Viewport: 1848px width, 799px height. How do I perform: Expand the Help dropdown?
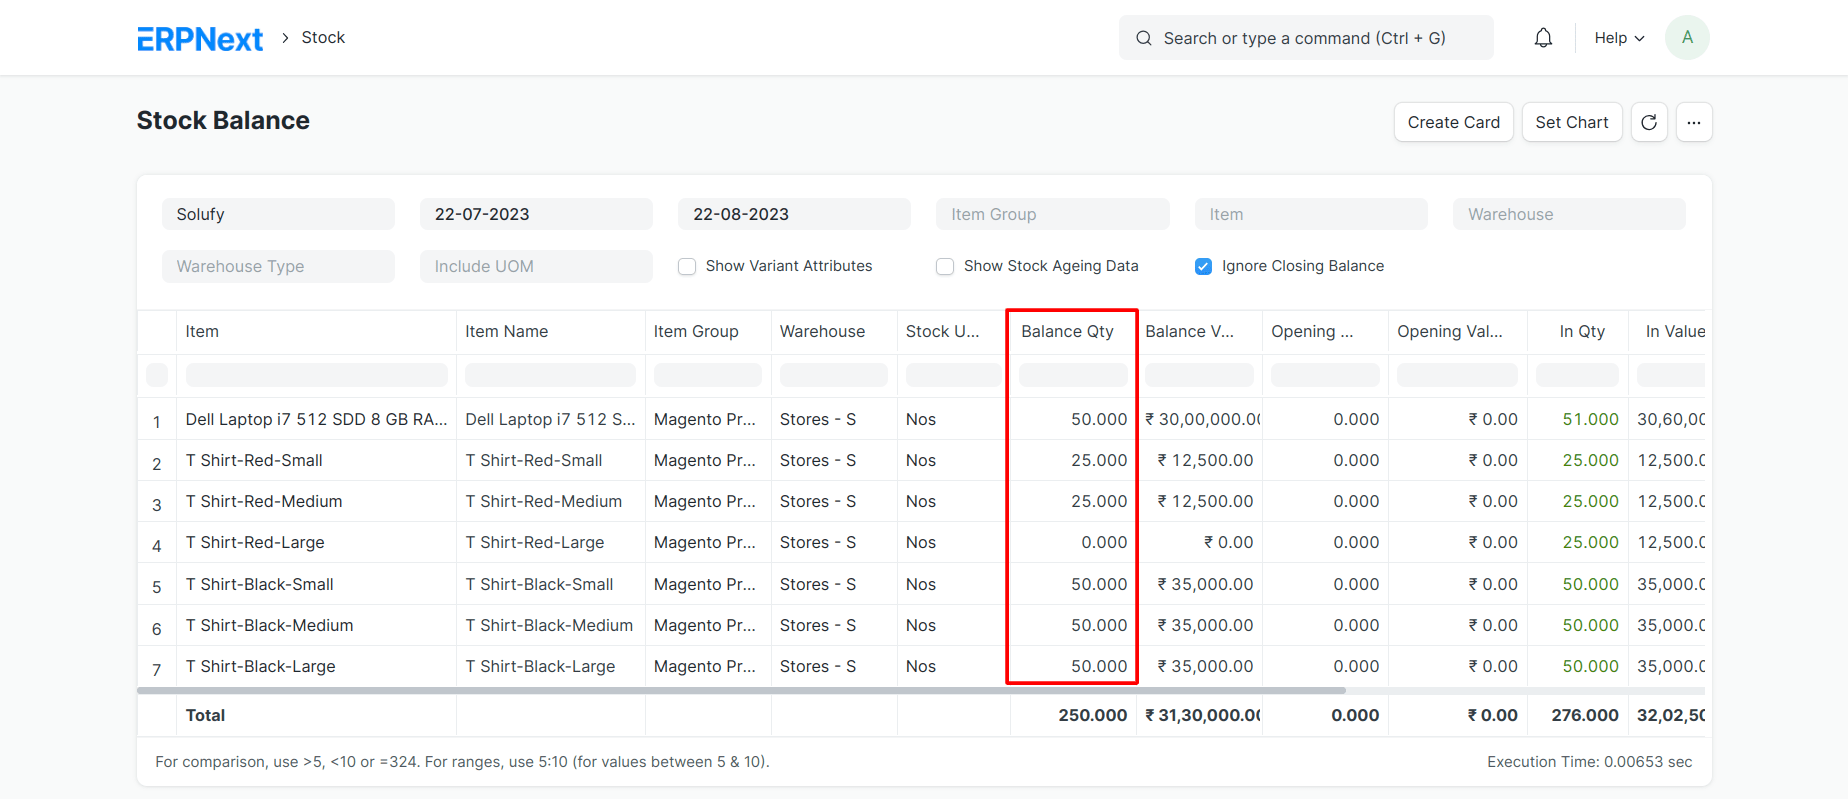click(x=1619, y=38)
